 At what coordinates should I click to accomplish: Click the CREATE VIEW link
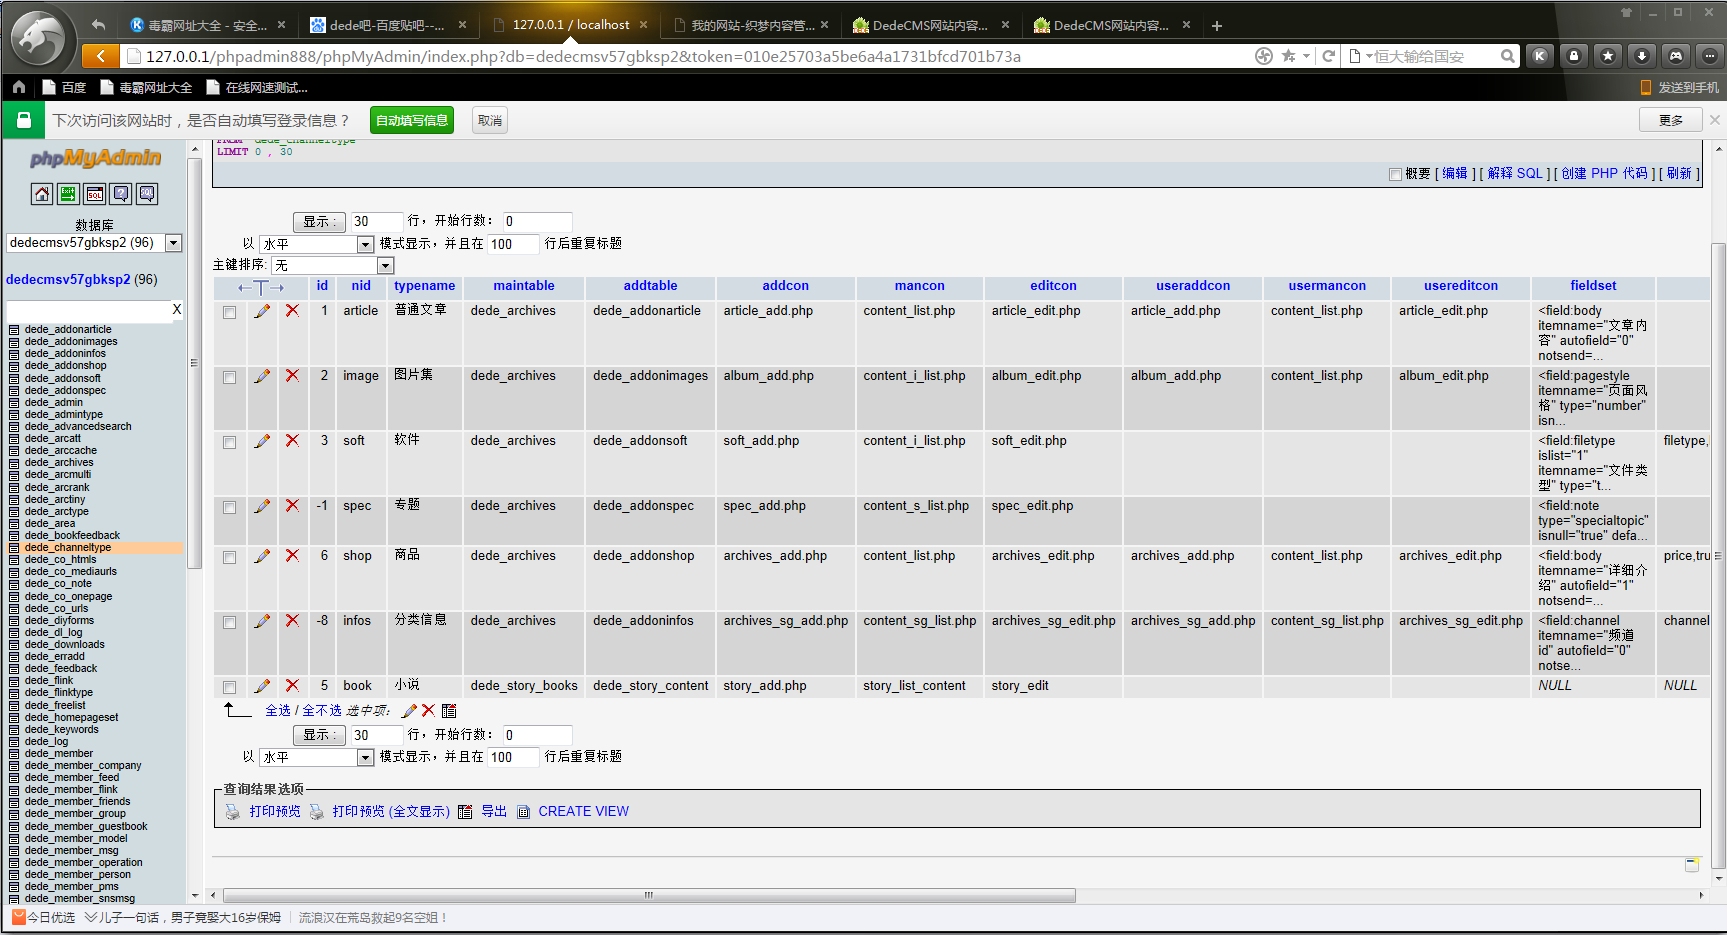click(583, 811)
